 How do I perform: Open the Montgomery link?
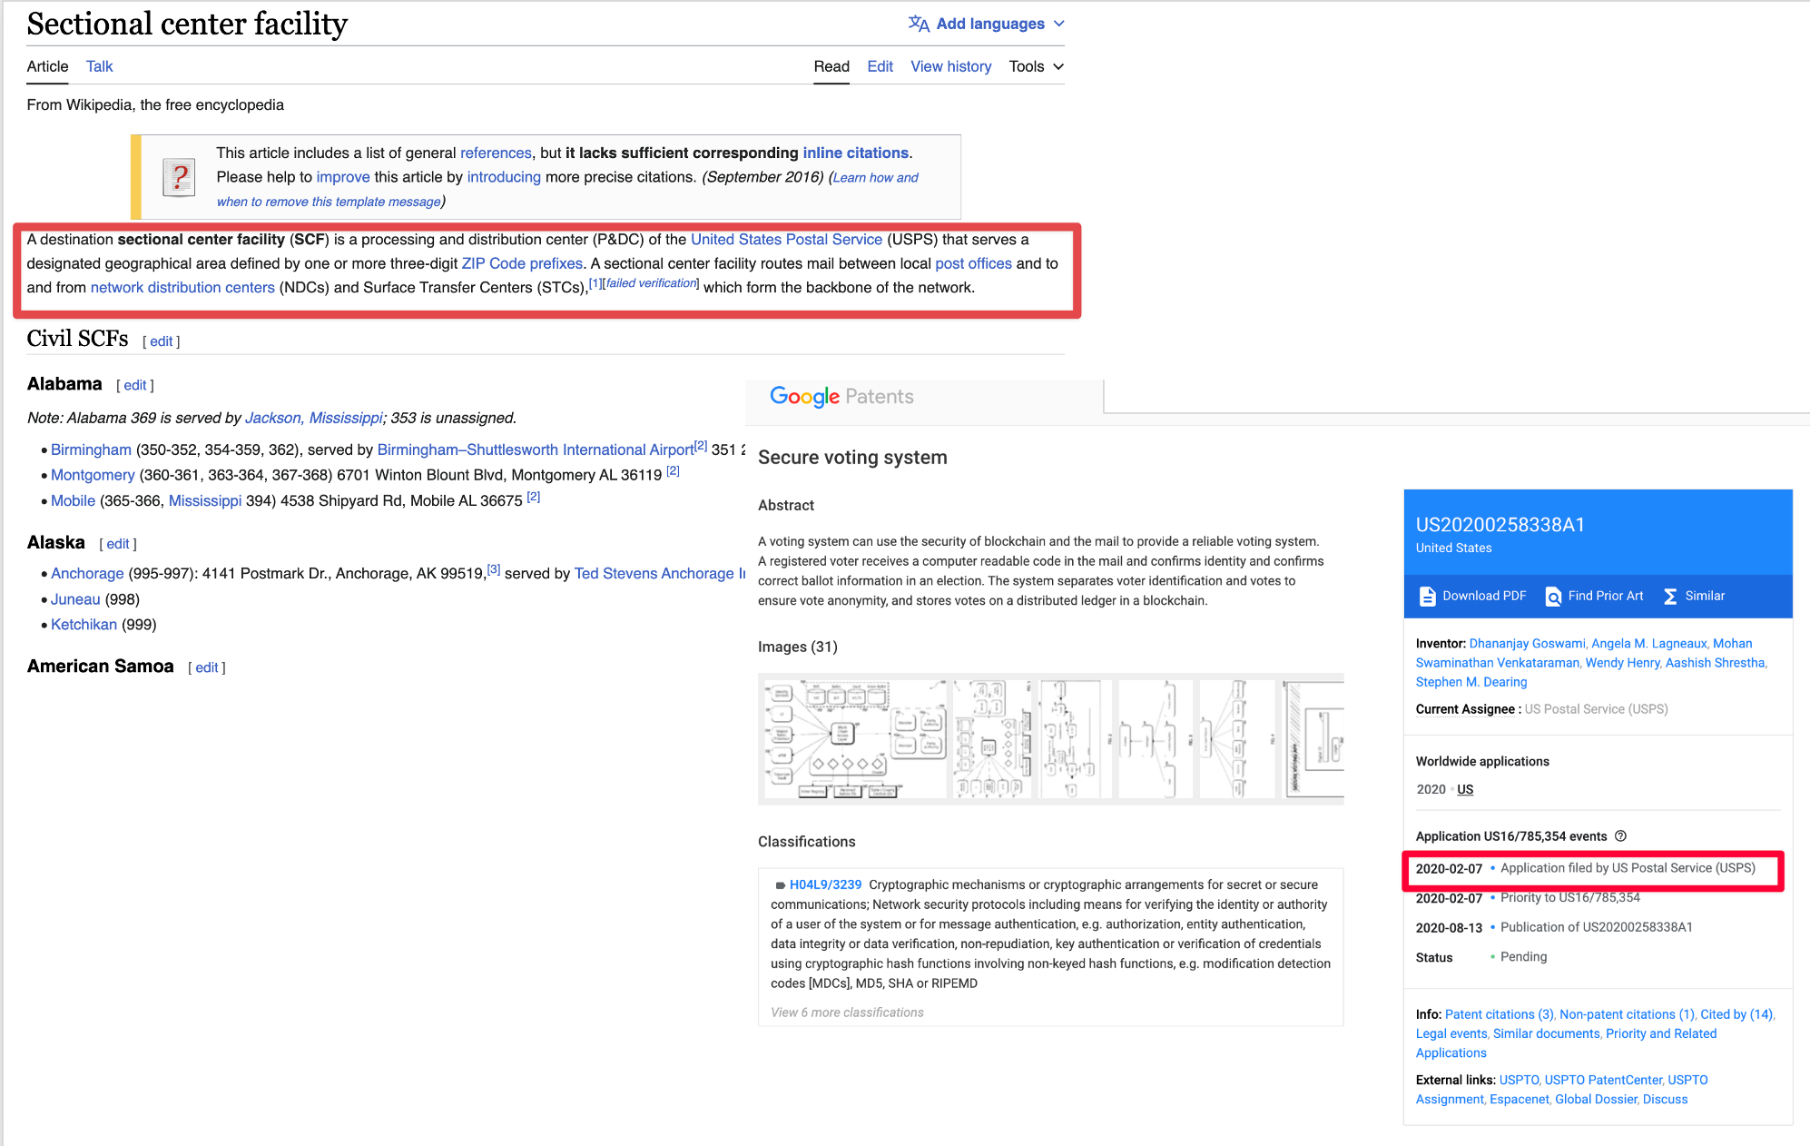click(93, 475)
